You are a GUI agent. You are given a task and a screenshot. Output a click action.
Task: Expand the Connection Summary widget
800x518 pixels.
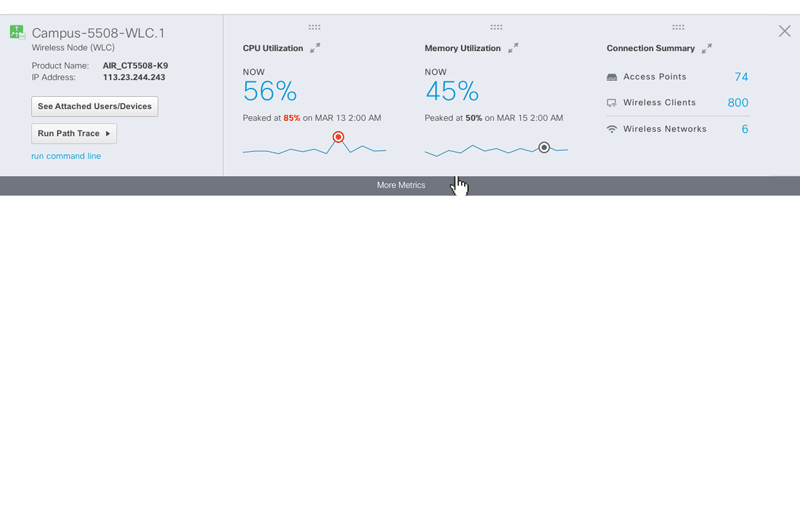coord(707,48)
